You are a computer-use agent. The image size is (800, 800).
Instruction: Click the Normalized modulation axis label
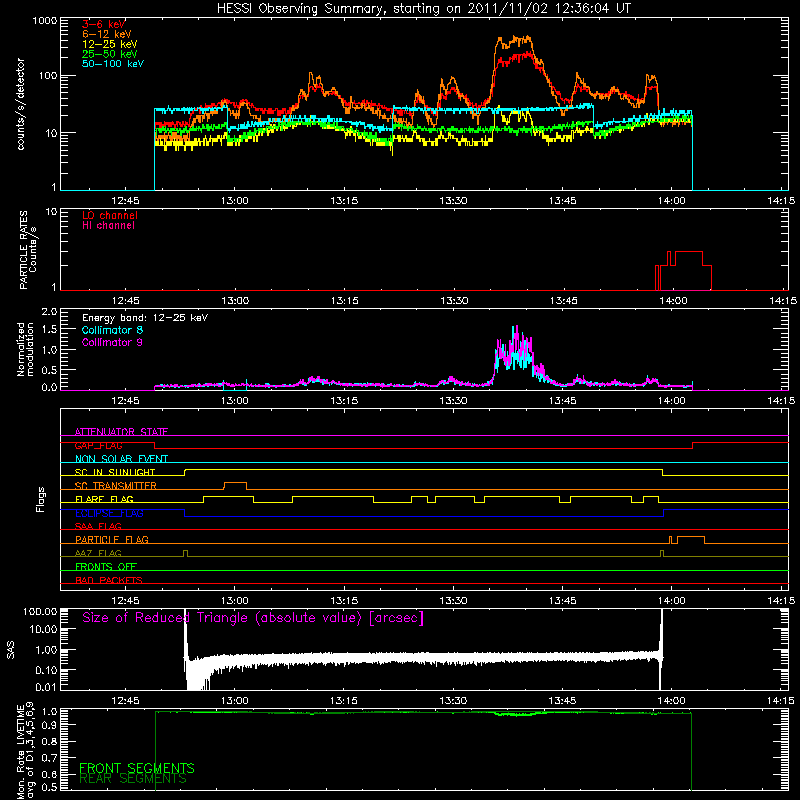pyautogui.click(x=24, y=349)
